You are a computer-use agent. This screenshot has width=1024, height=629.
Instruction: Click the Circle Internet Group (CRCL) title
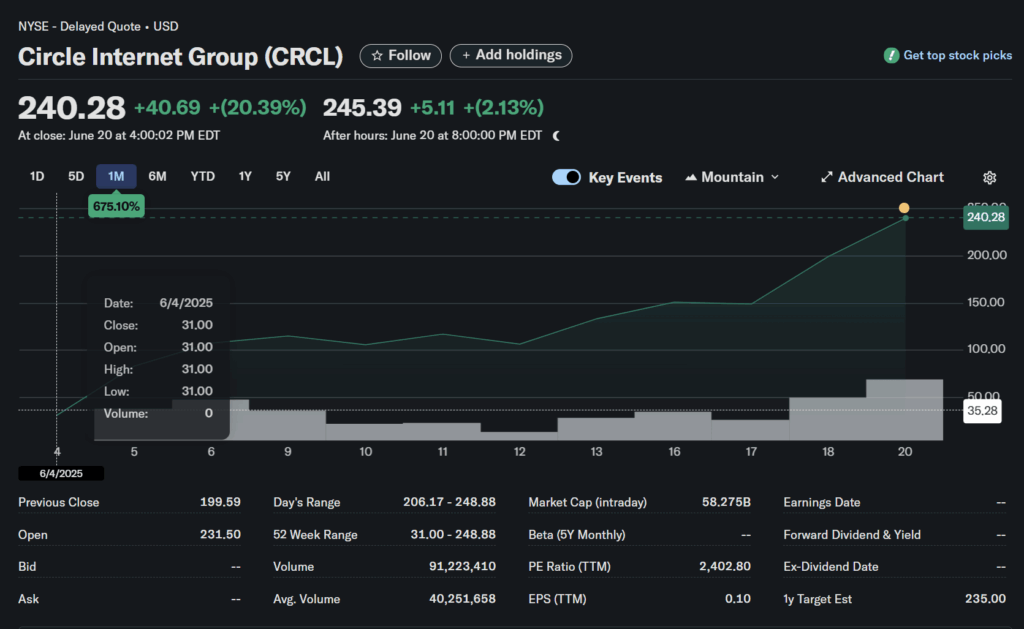point(180,57)
